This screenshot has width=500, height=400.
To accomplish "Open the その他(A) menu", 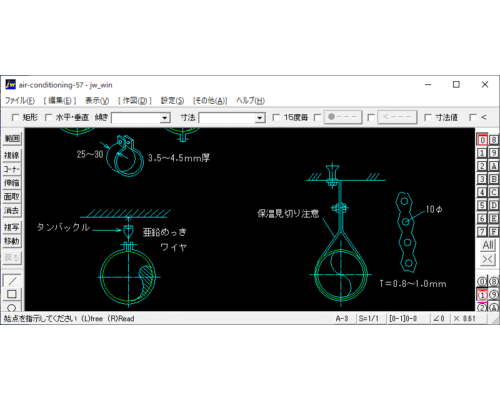I will [210, 100].
